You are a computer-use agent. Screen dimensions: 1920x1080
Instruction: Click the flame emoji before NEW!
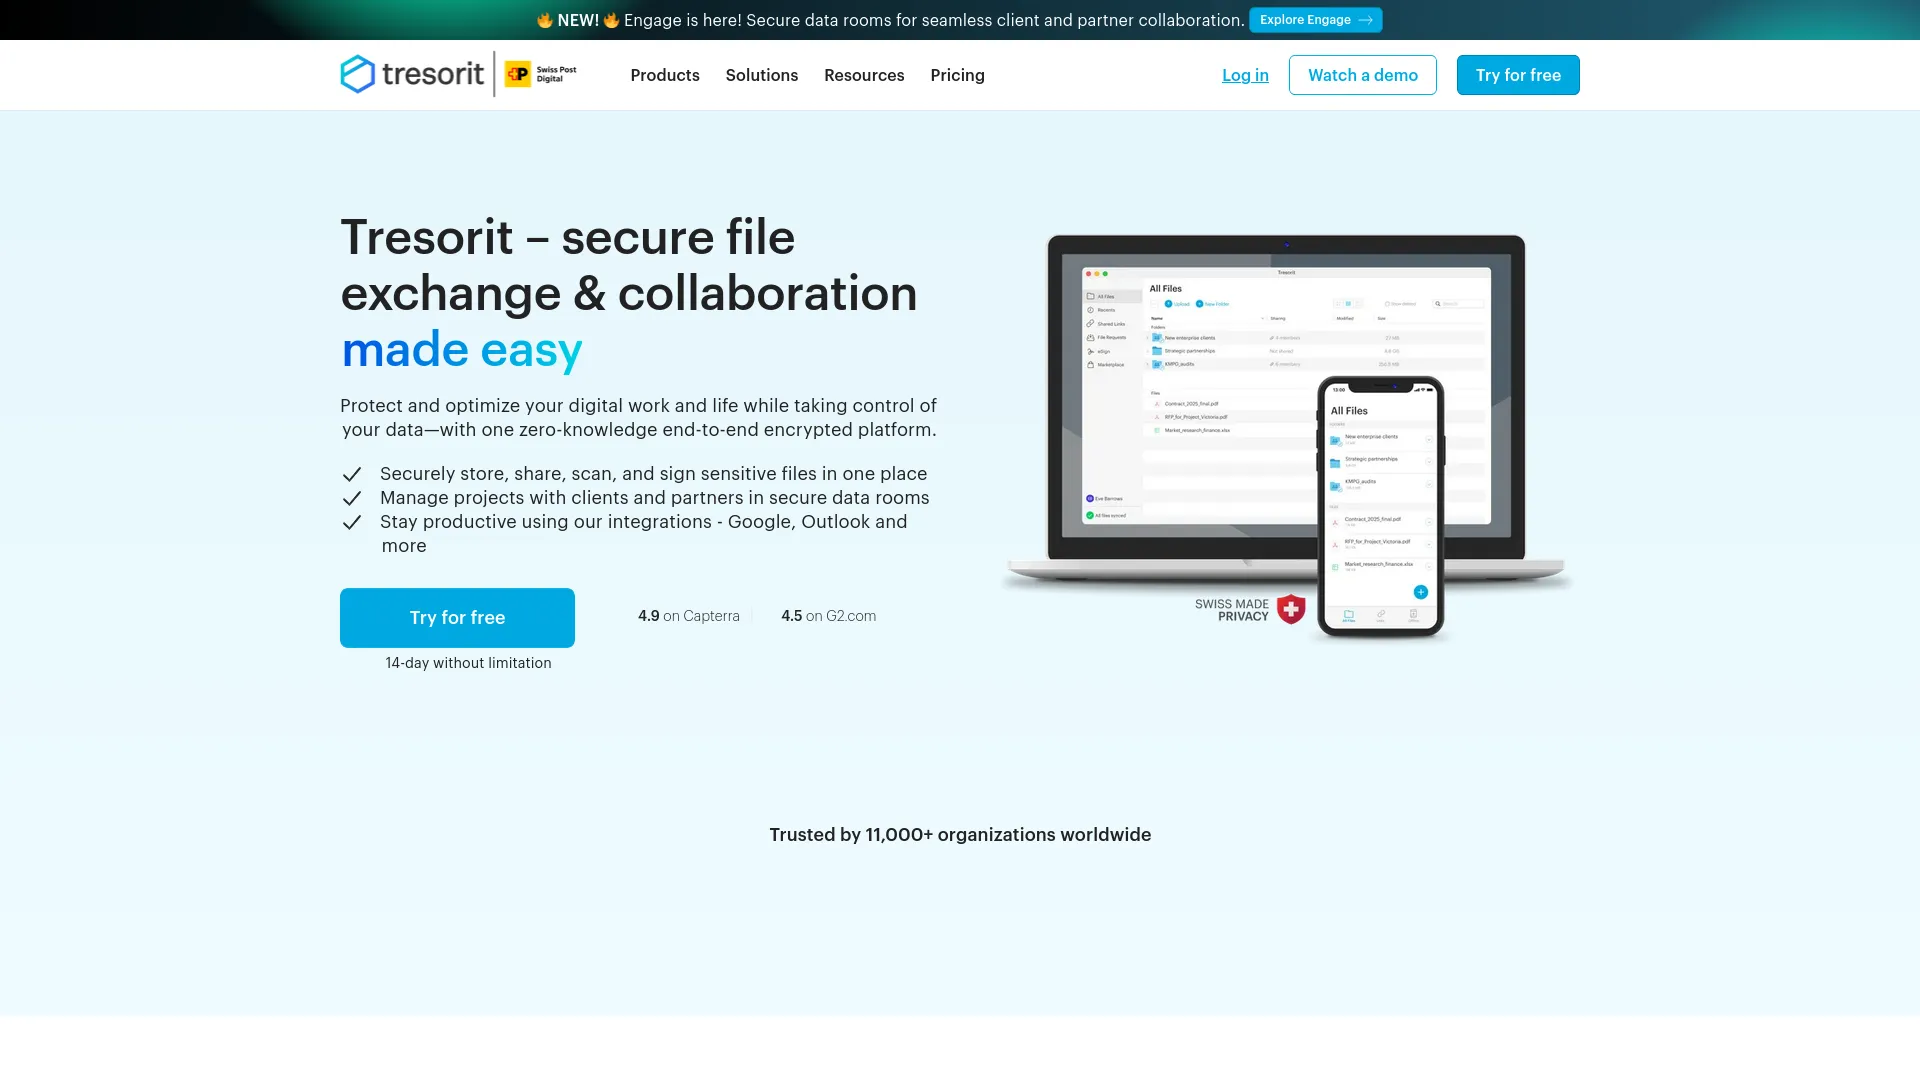click(x=545, y=20)
